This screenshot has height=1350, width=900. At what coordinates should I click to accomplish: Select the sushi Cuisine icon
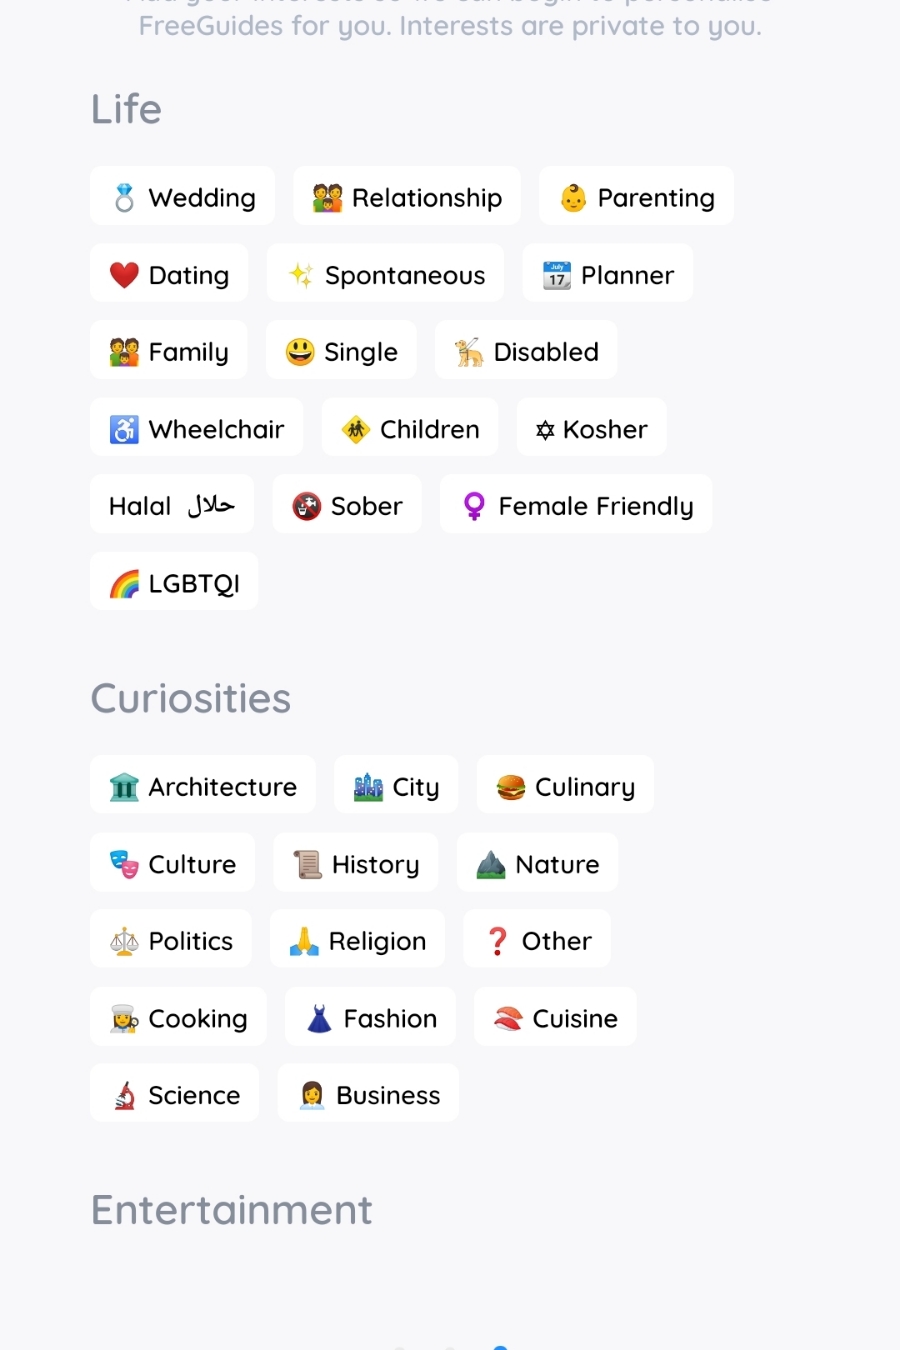(x=508, y=1018)
